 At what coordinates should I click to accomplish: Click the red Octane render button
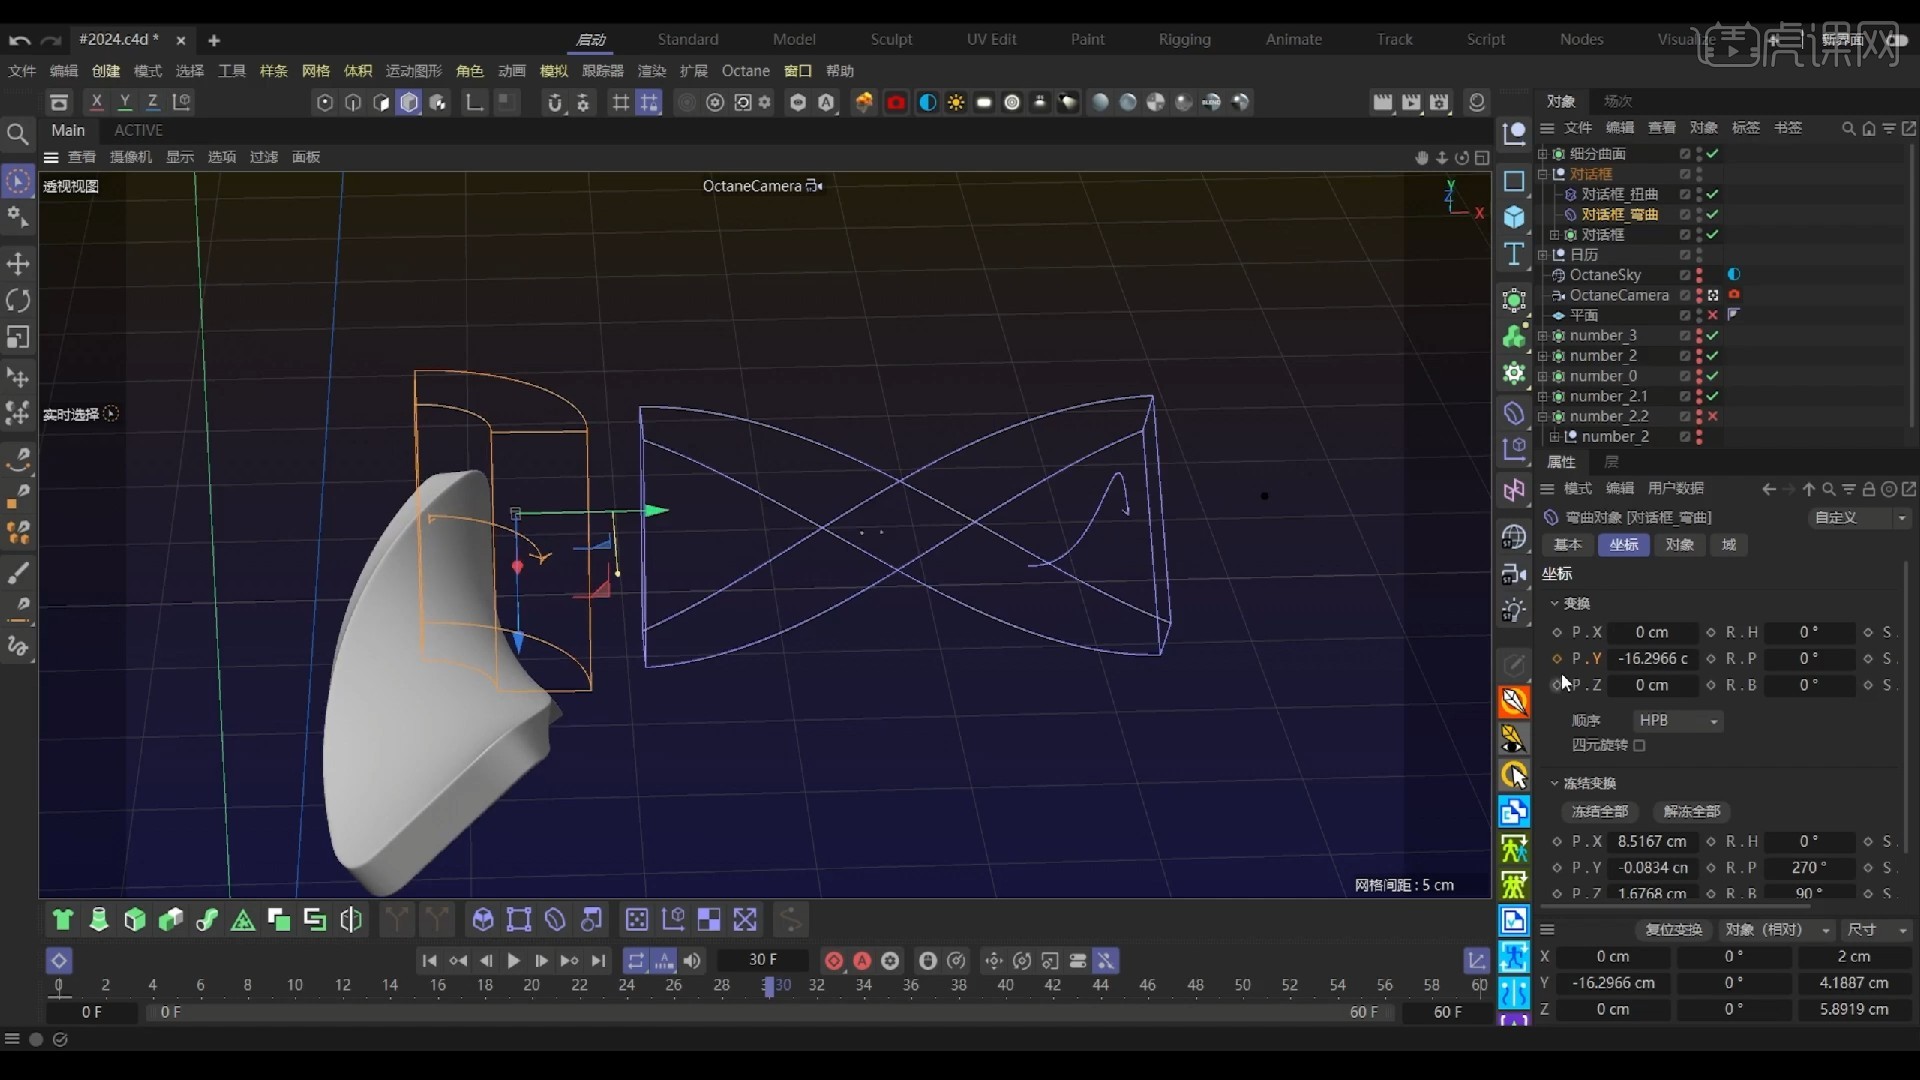click(896, 102)
